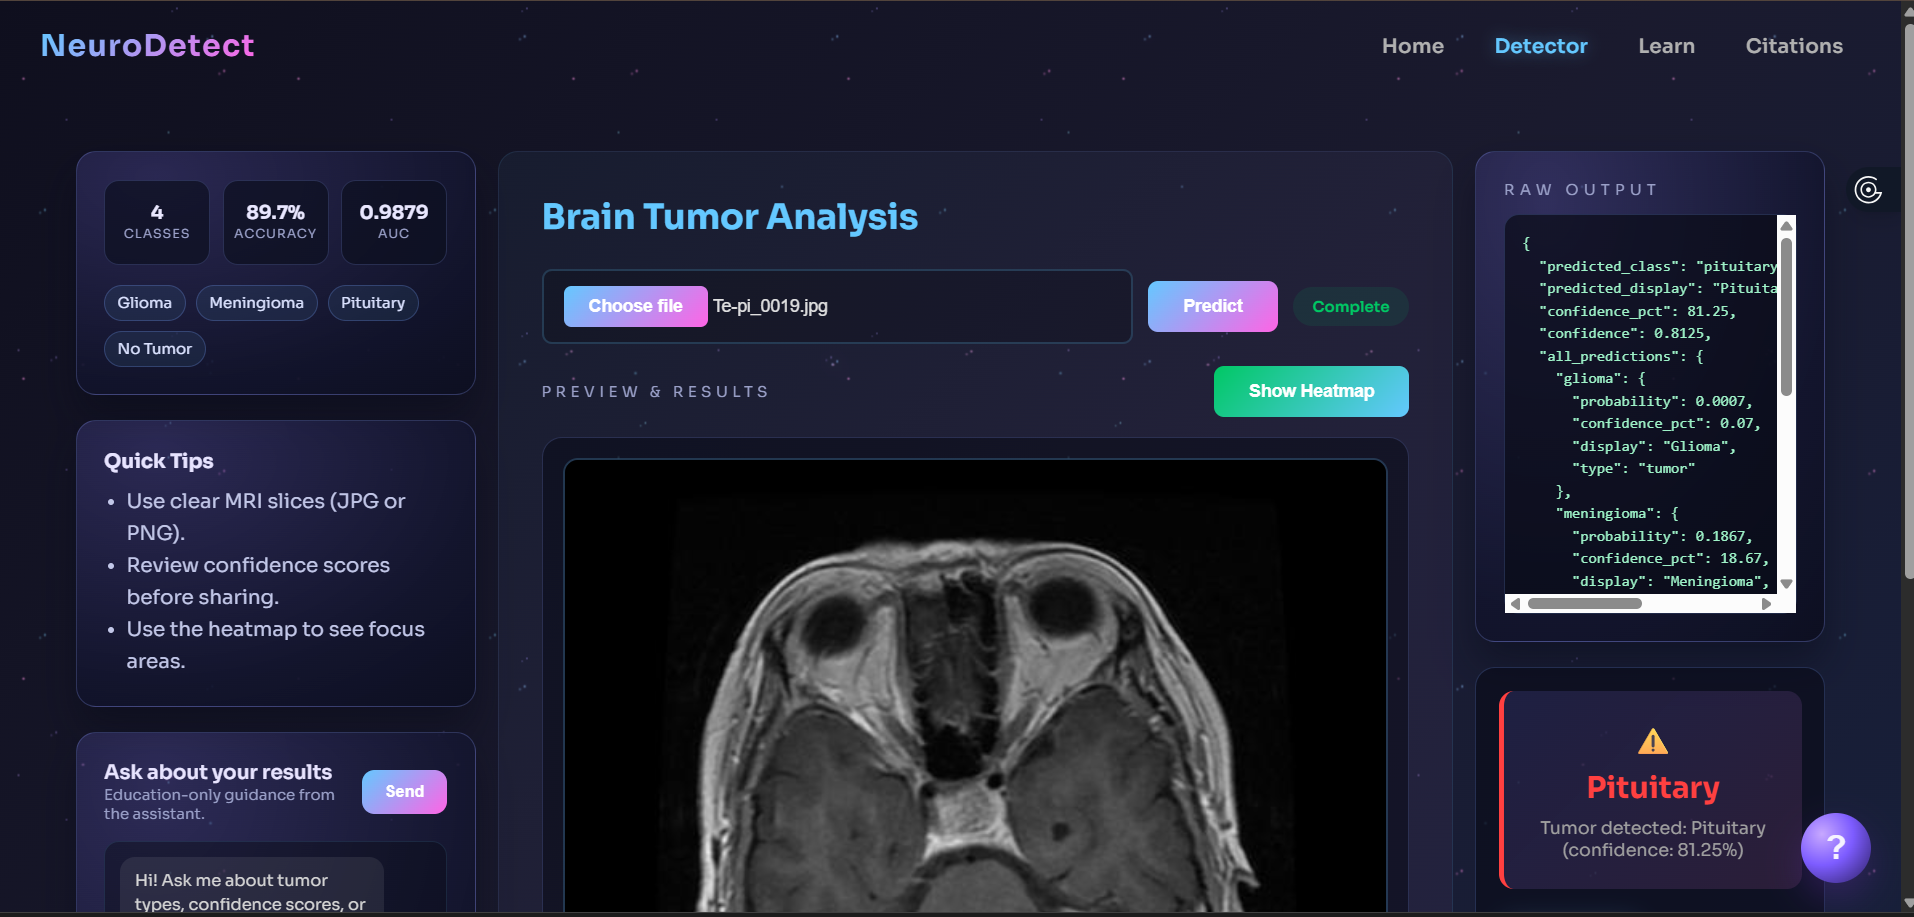Select the Glioma class chip
This screenshot has height=917, width=1914.
coord(144,303)
